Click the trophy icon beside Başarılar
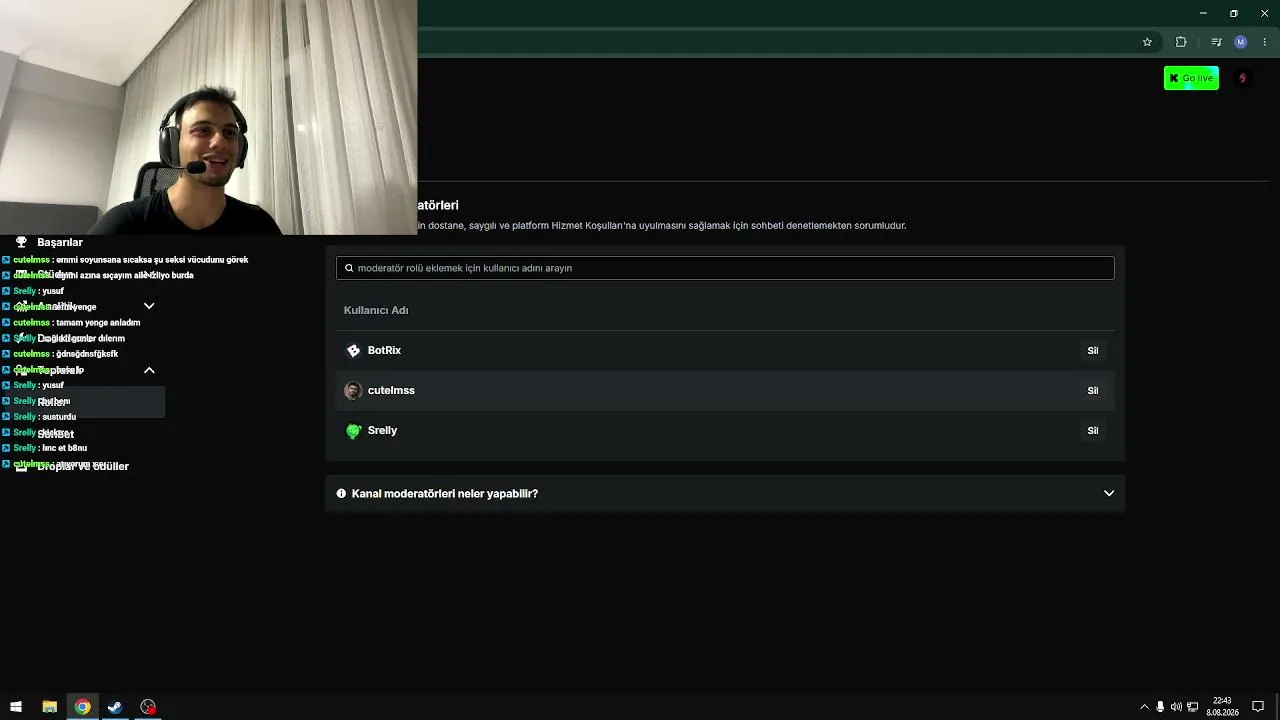Image resolution: width=1280 pixels, height=720 pixels. click(21, 242)
